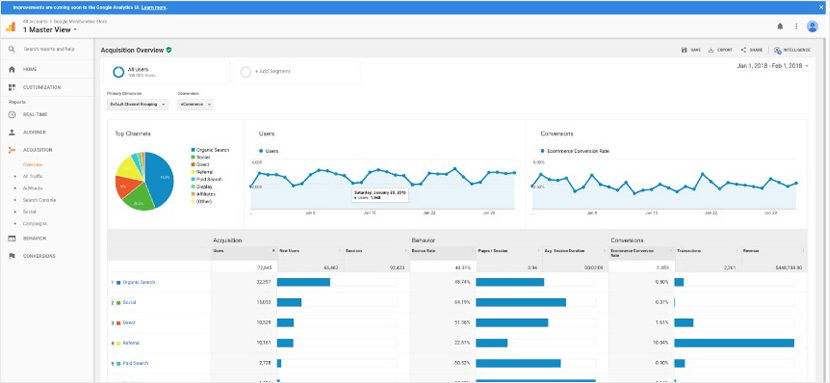Click the 72,645 total users value
The width and height of the screenshot is (830, 383).
(x=264, y=267)
